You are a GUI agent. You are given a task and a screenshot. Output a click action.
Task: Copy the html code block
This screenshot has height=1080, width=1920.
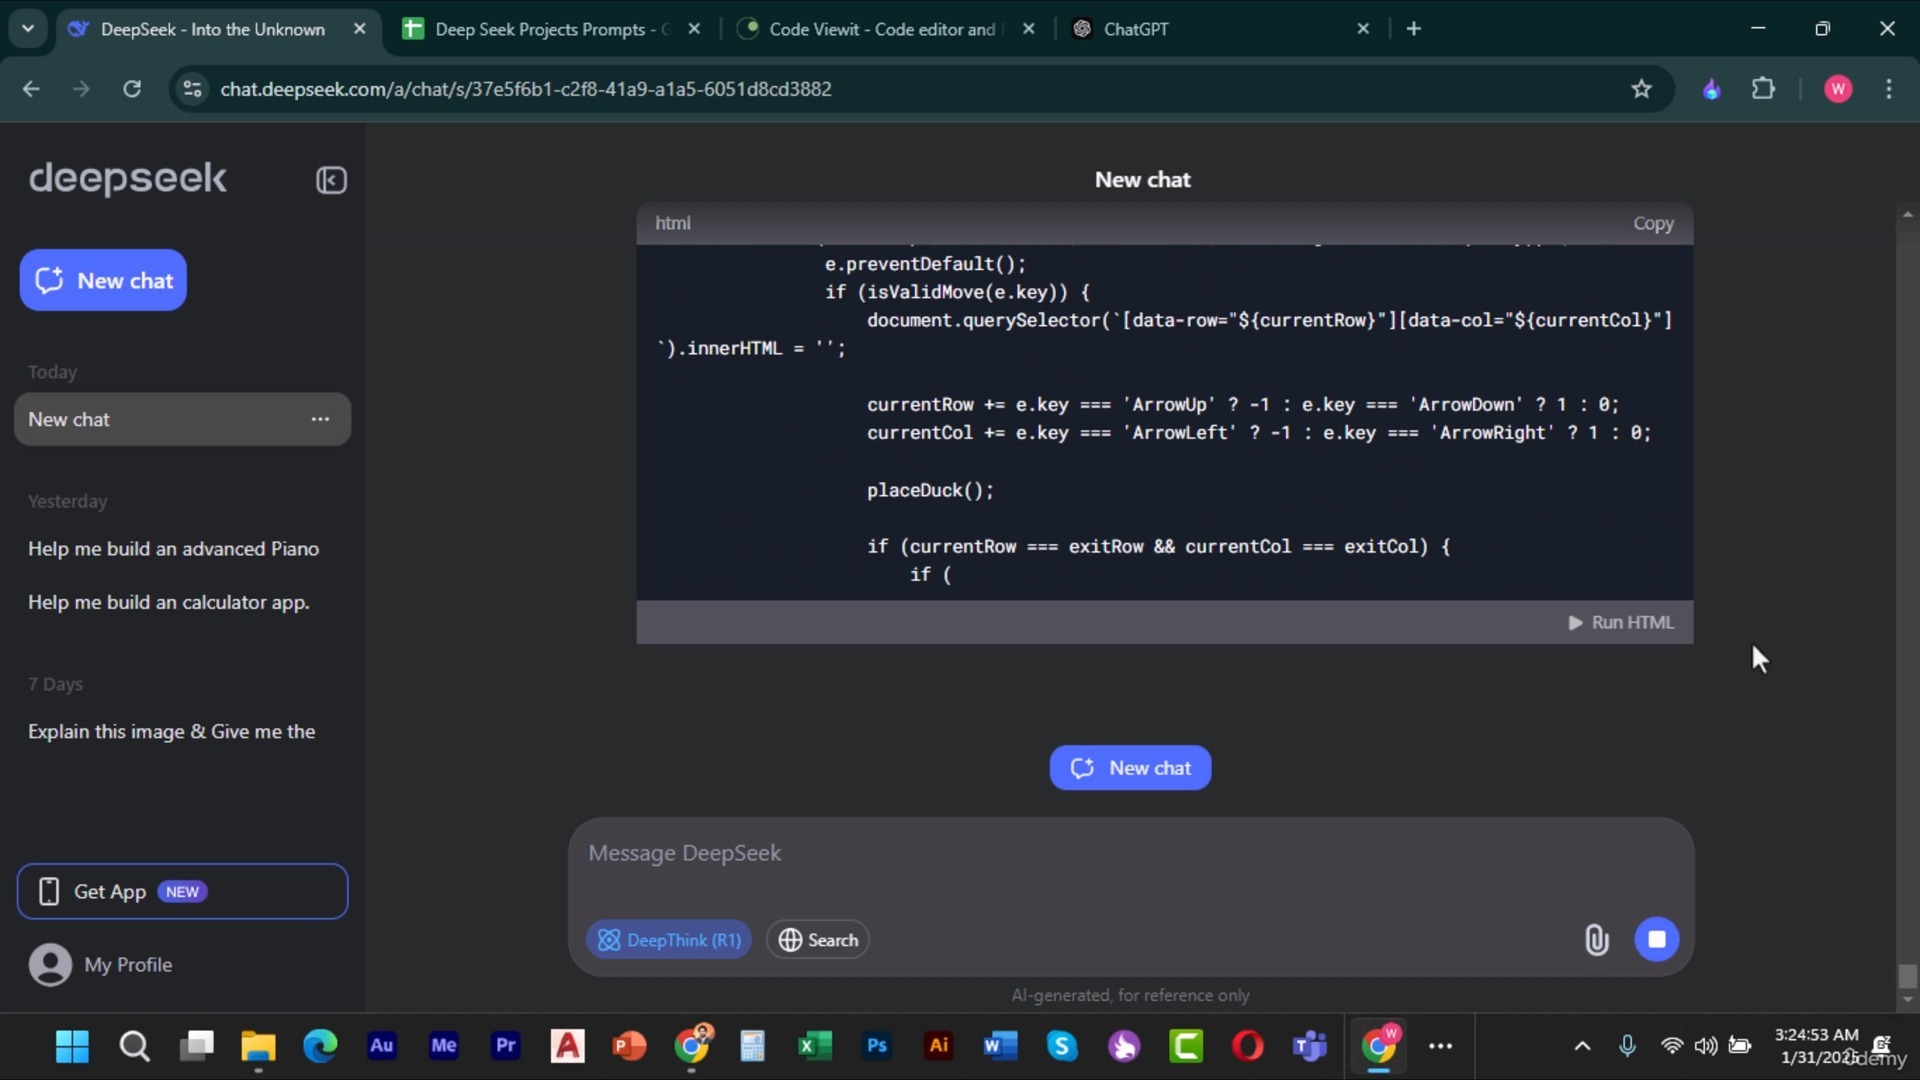[x=1652, y=223]
